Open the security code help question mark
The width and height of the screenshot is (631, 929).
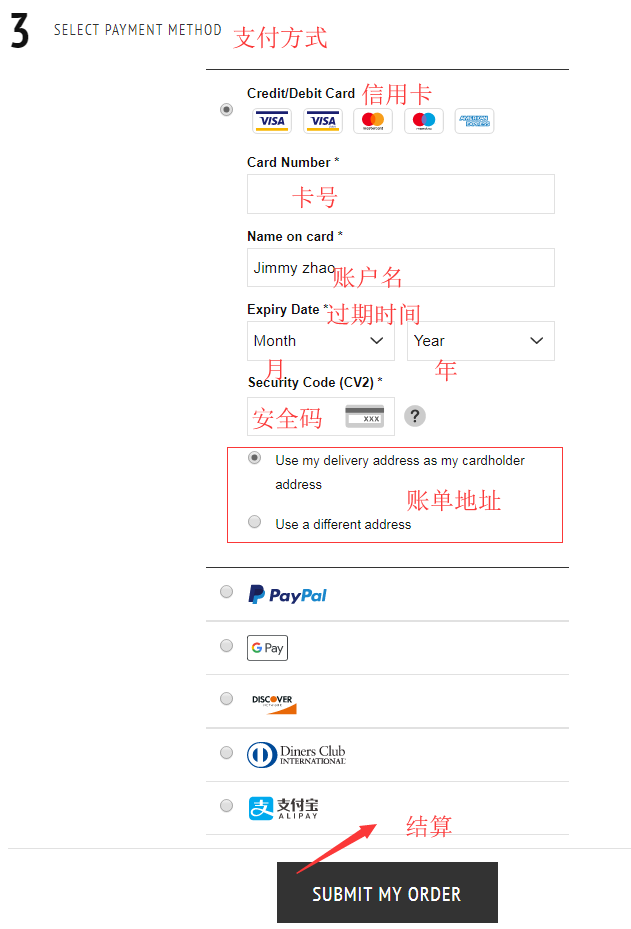pyautogui.click(x=415, y=416)
